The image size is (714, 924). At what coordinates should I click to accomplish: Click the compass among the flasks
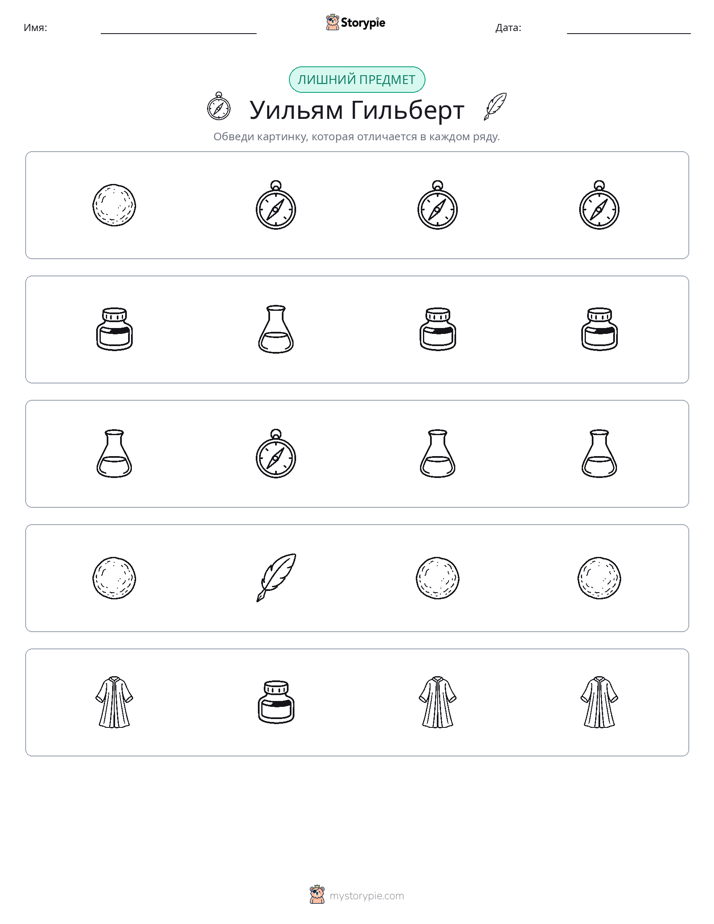(276, 453)
